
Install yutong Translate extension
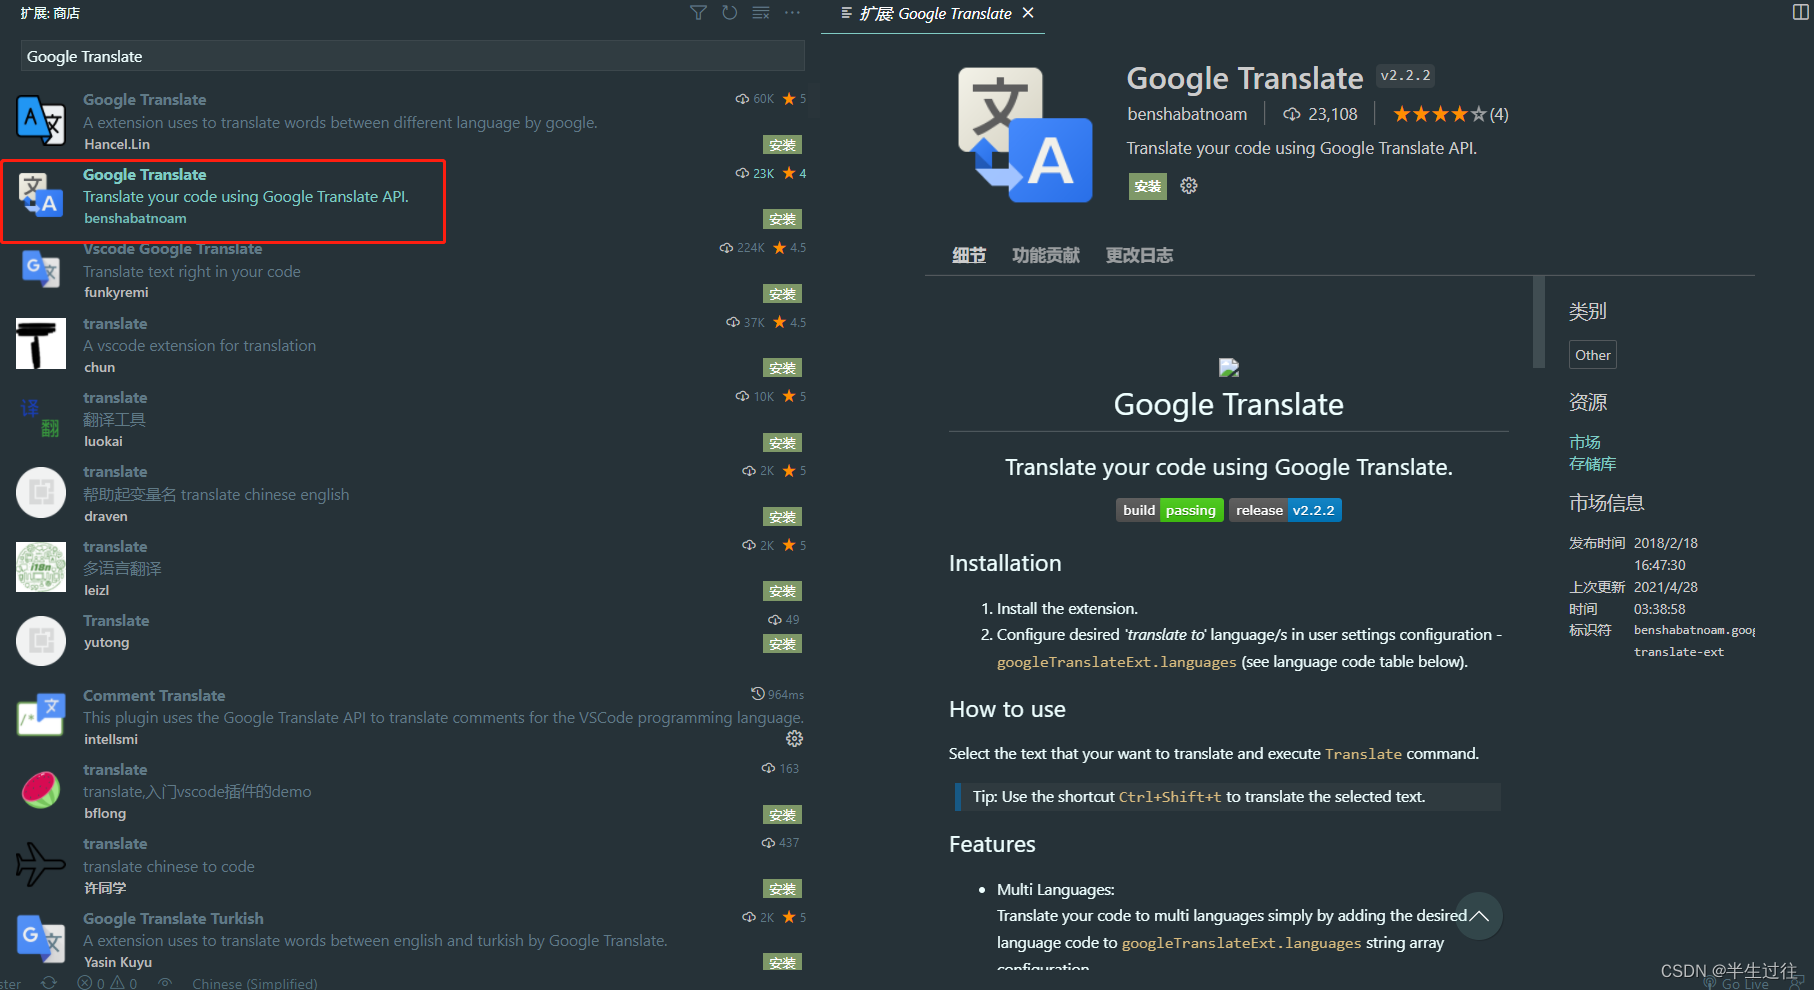(782, 644)
